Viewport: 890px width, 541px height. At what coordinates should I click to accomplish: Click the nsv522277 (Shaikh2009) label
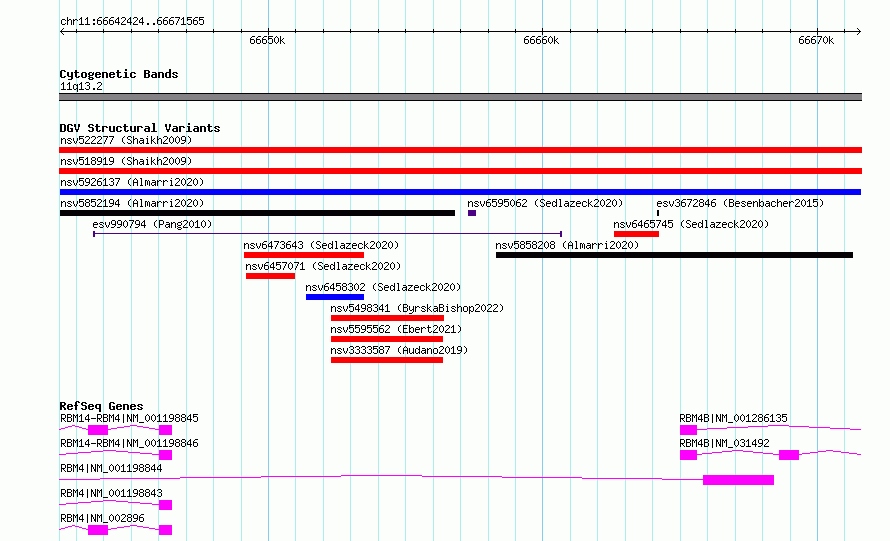[126, 140]
